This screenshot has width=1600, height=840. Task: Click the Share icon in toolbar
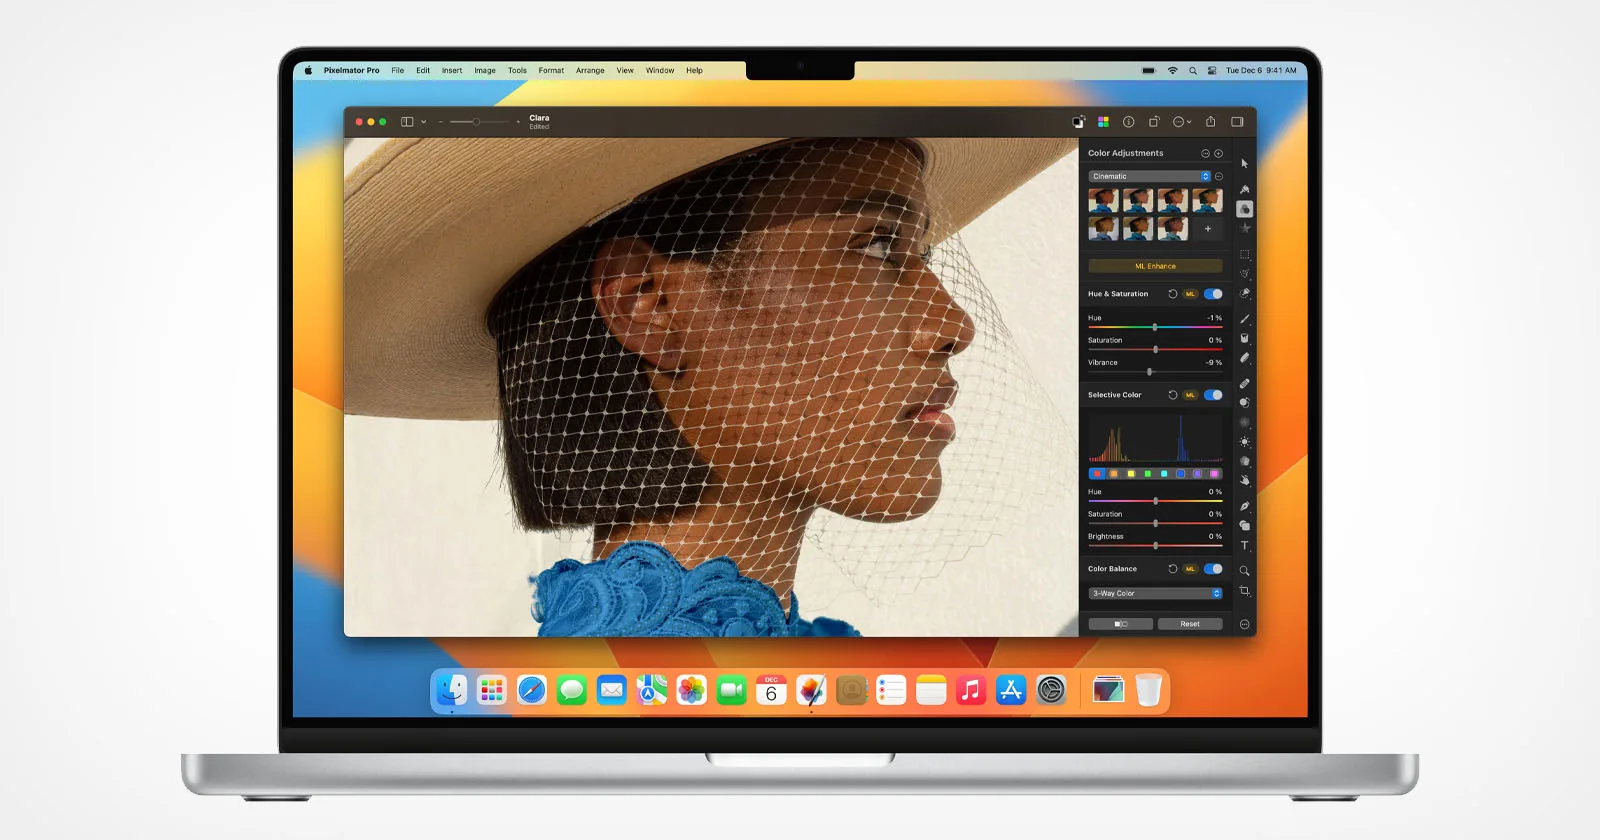click(1210, 122)
